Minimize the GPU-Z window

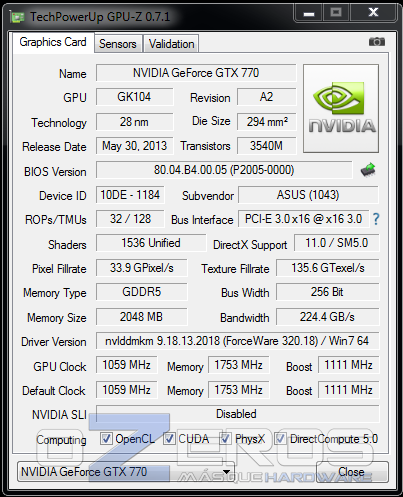pyautogui.click(x=309, y=13)
